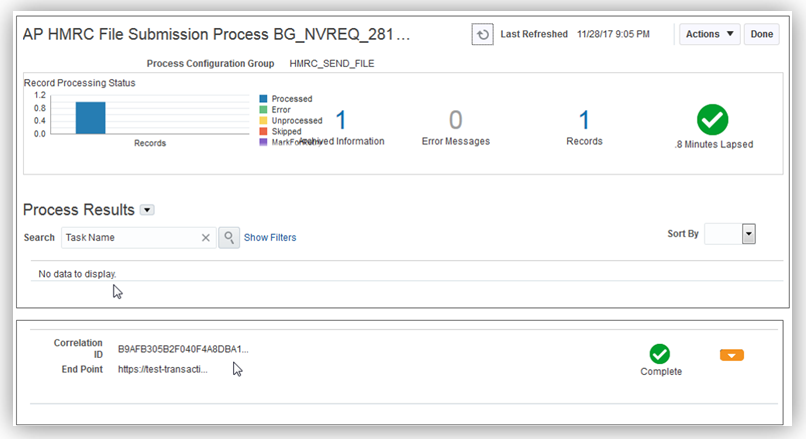Click the Error legend green swatch
This screenshot has width=806, height=439.
pos(263,109)
